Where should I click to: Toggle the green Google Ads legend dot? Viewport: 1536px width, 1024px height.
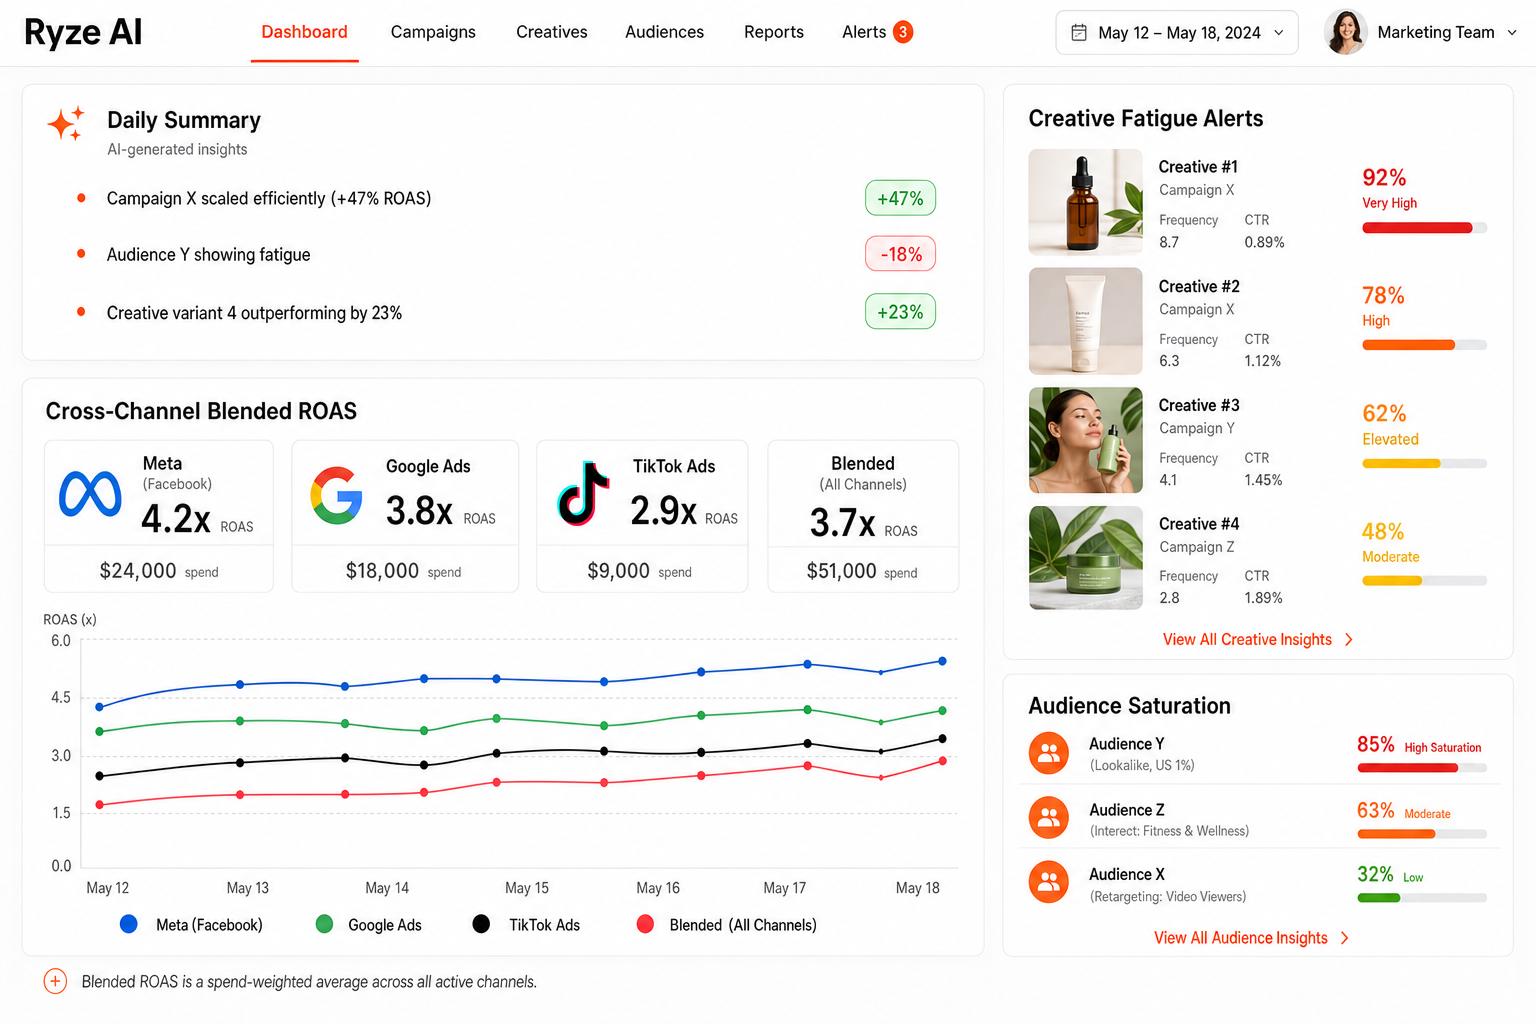324,924
